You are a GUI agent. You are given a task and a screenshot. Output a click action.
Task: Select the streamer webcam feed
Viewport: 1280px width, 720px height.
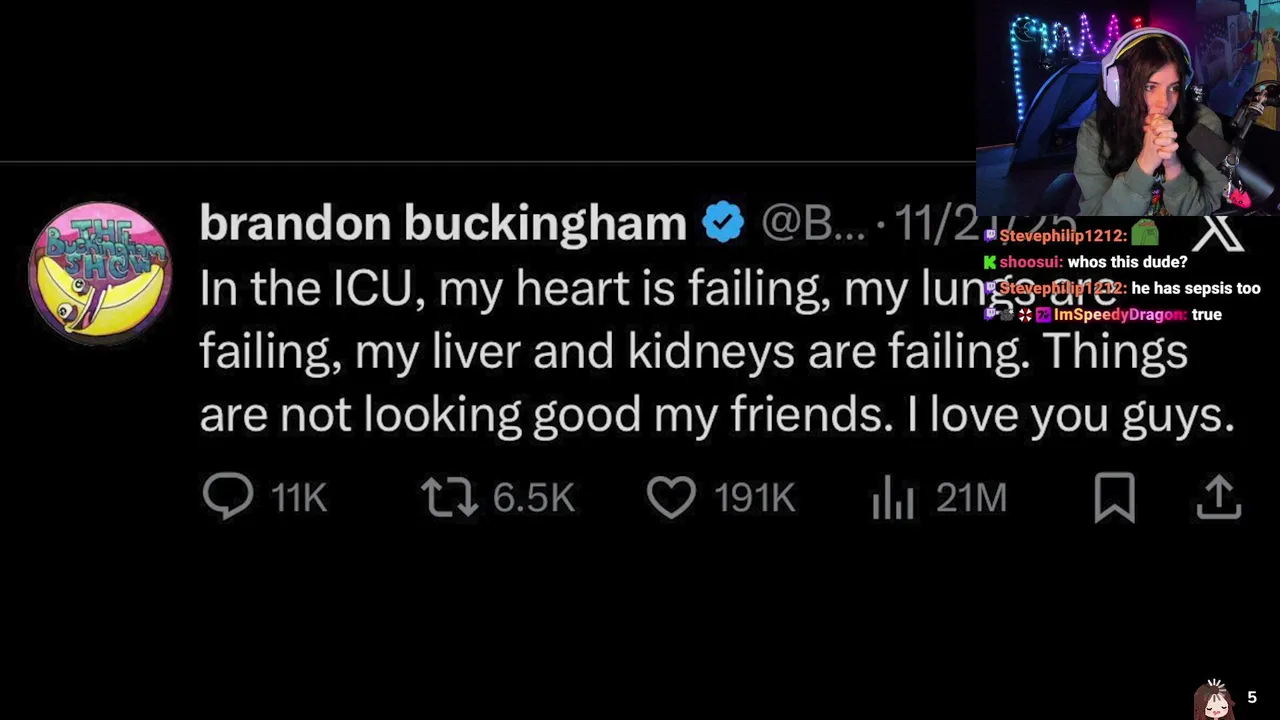(x=1128, y=108)
